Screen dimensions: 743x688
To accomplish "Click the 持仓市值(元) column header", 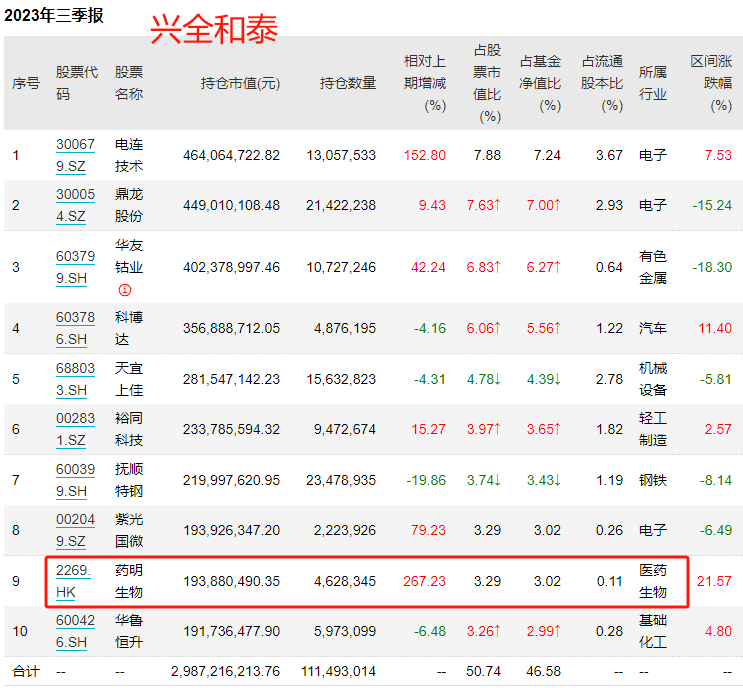I will [240, 83].
